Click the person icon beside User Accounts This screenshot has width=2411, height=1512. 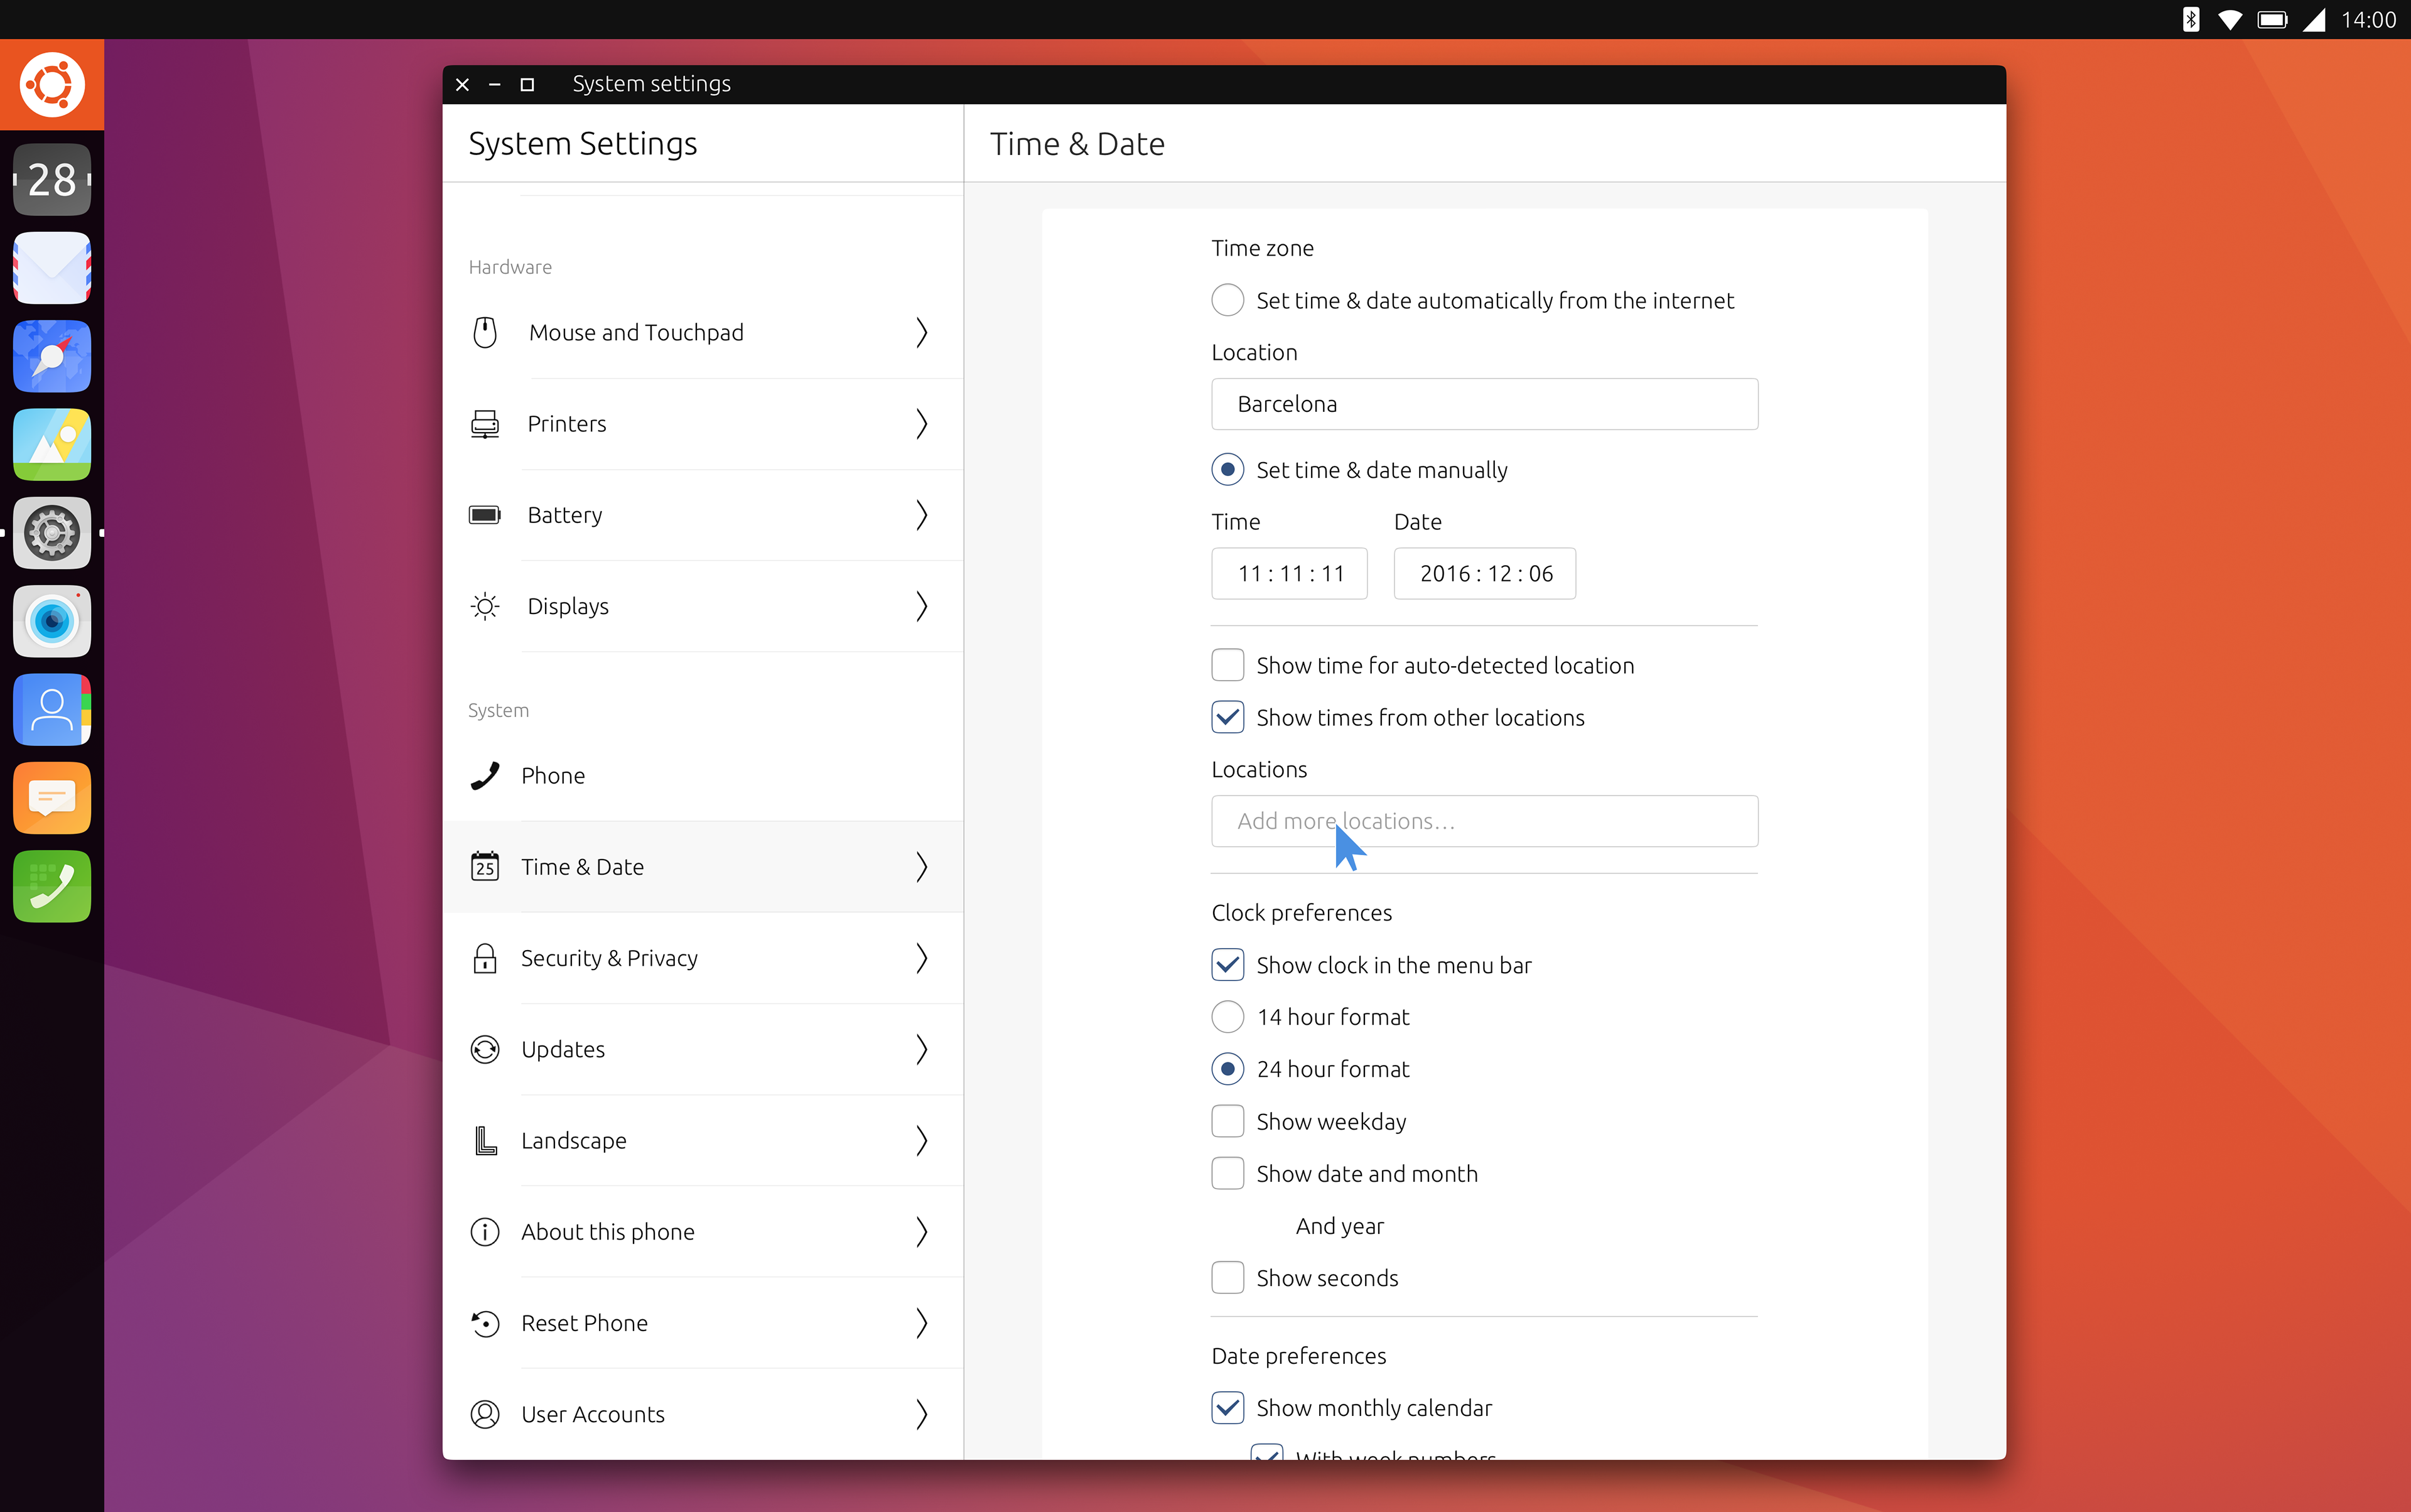[x=485, y=1414]
